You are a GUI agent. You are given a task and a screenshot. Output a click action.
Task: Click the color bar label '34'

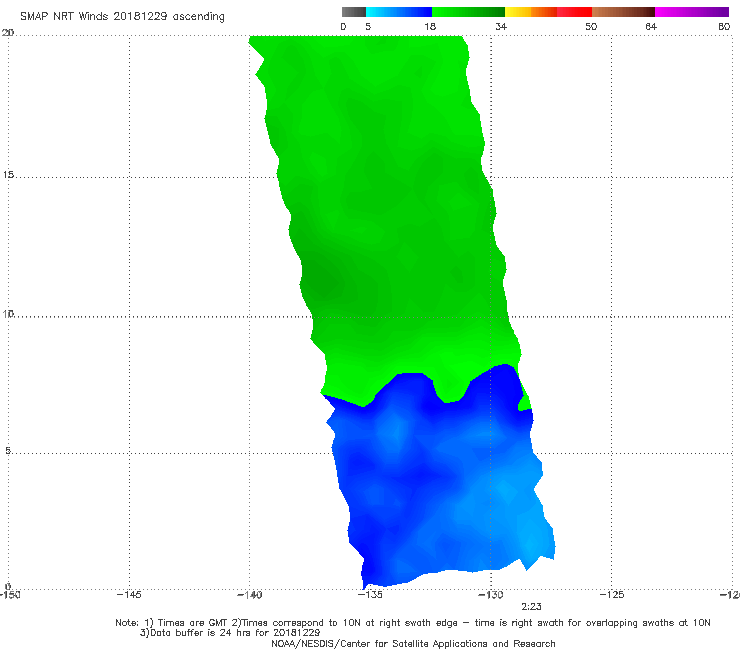[x=501, y=26]
